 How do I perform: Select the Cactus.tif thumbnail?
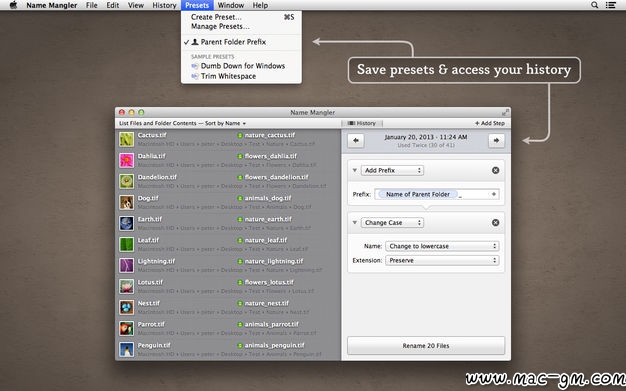pos(127,139)
